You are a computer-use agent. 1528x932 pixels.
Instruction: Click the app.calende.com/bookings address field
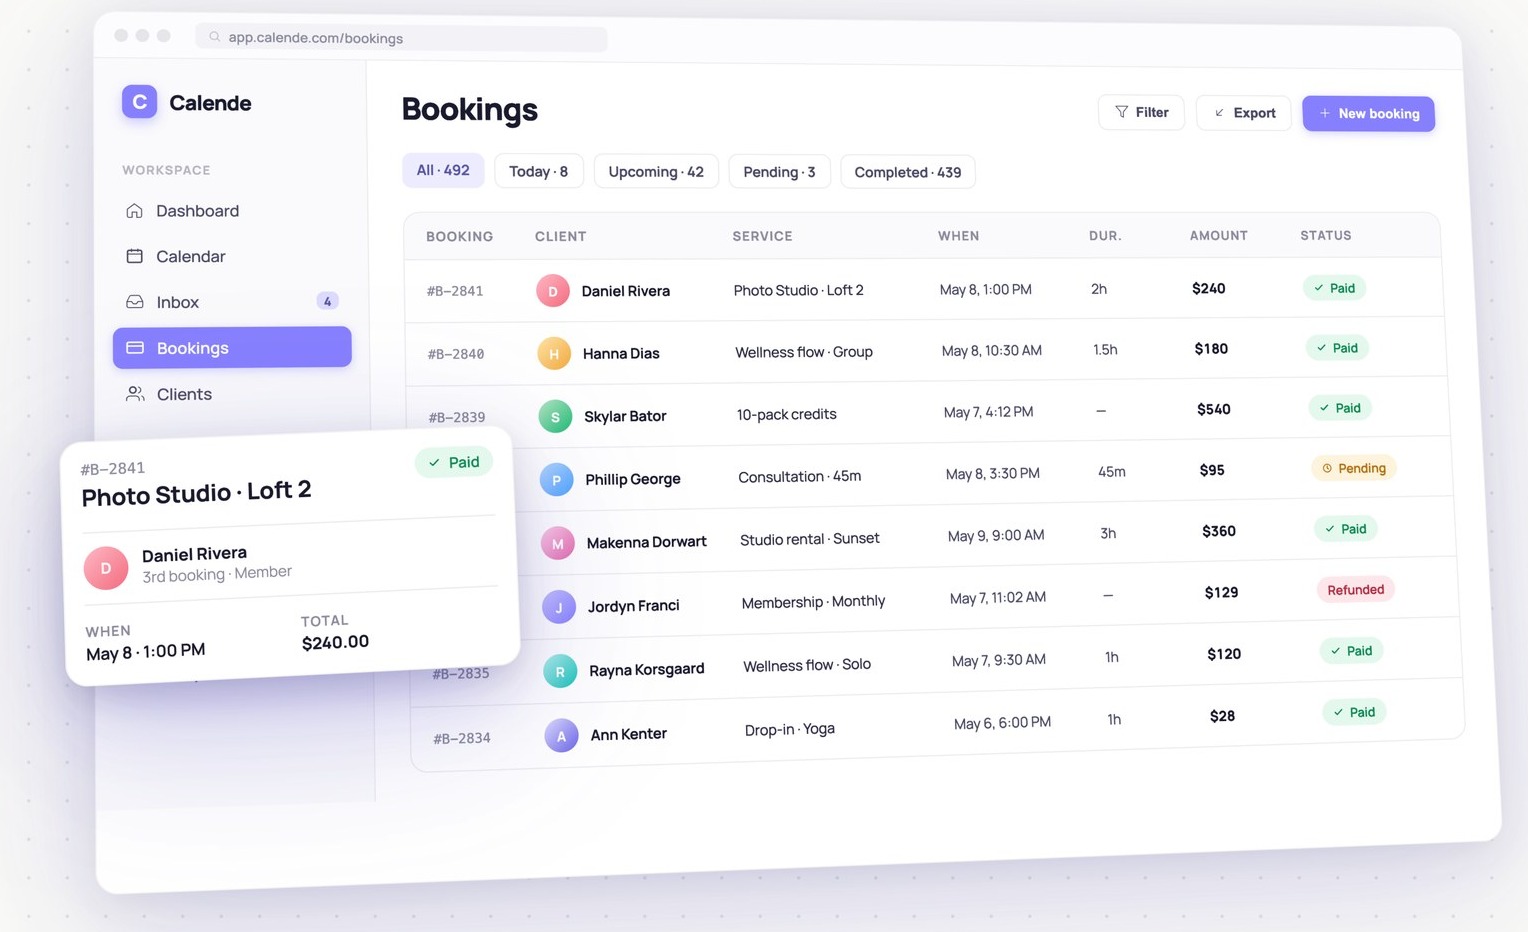click(401, 38)
